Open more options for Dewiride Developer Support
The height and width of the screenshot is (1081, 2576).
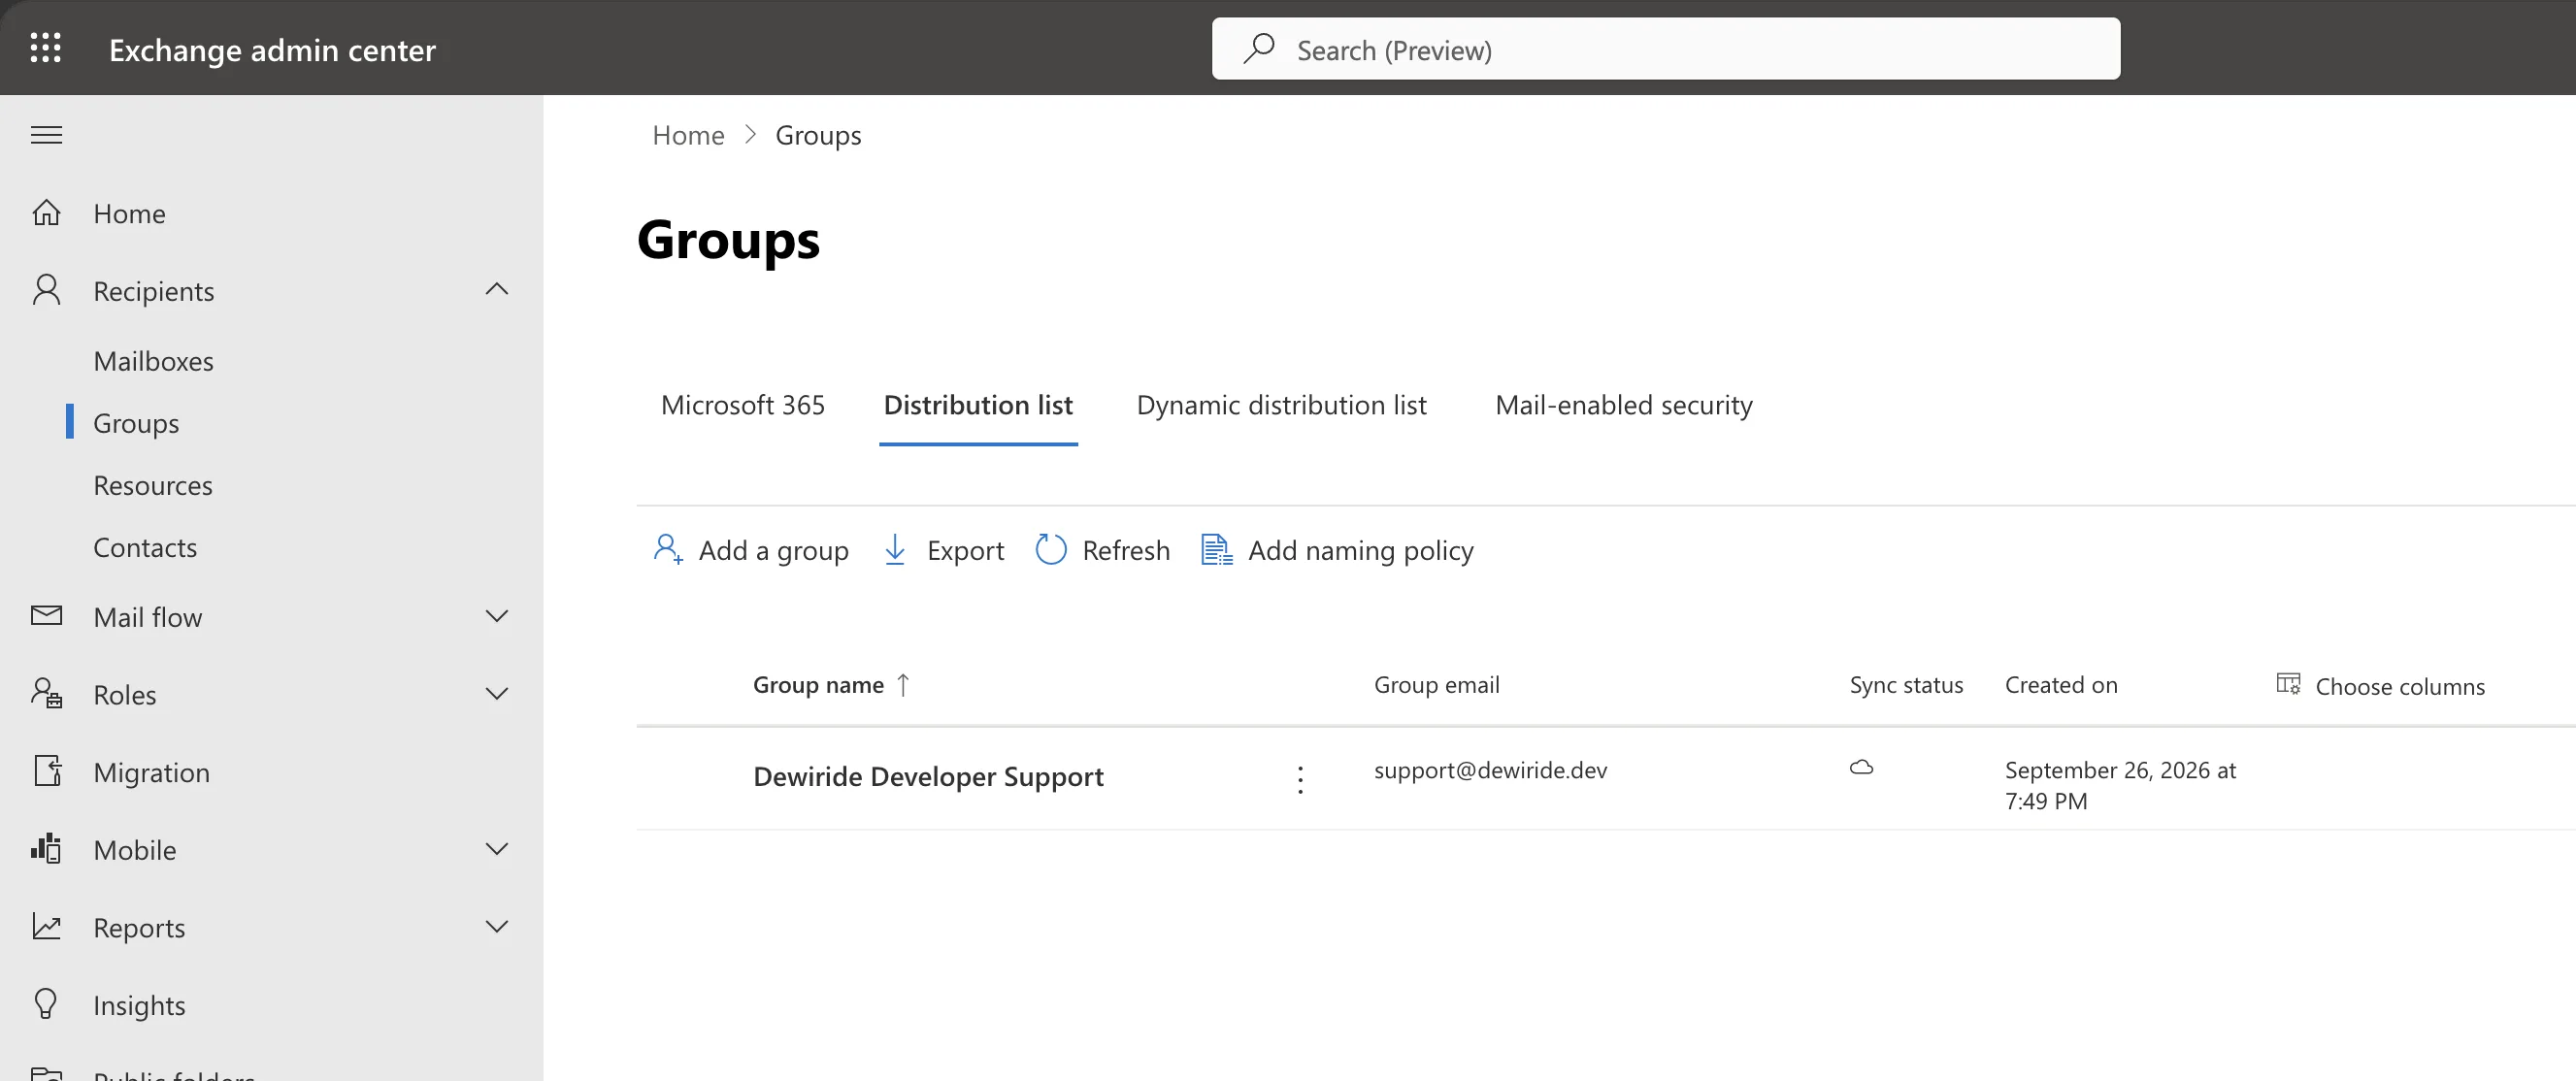pyautogui.click(x=1300, y=779)
